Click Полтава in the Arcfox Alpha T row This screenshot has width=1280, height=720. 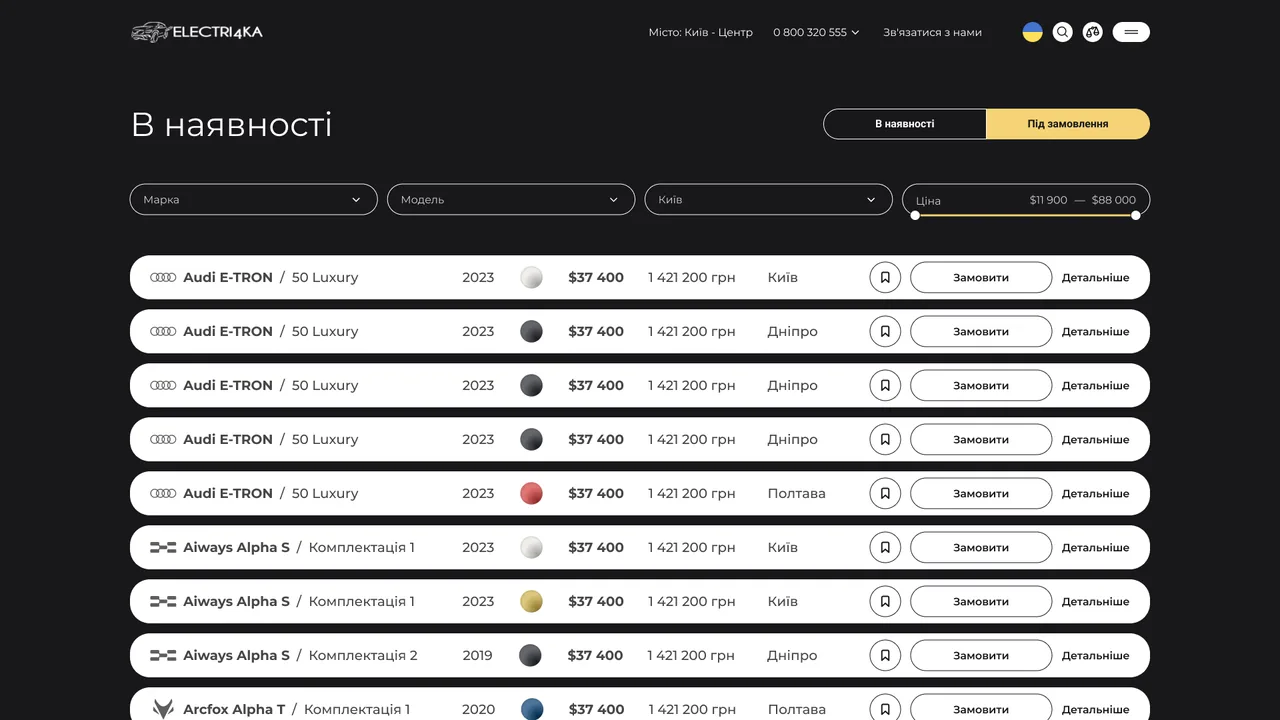click(796, 709)
